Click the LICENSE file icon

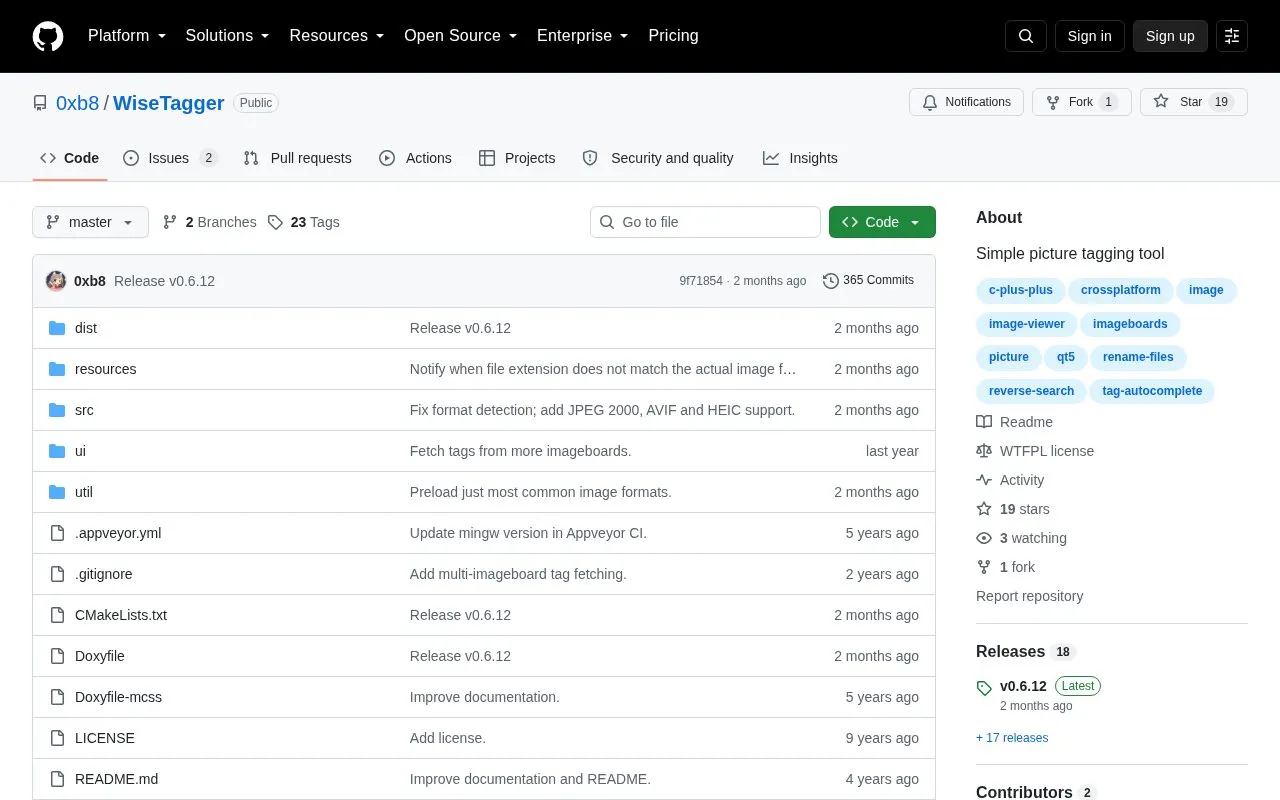pos(57,738)
